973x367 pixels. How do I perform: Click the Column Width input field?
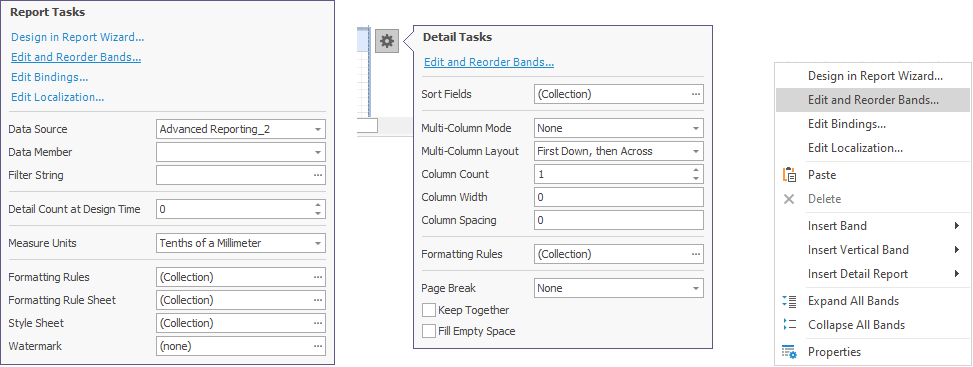pos(619,197)
